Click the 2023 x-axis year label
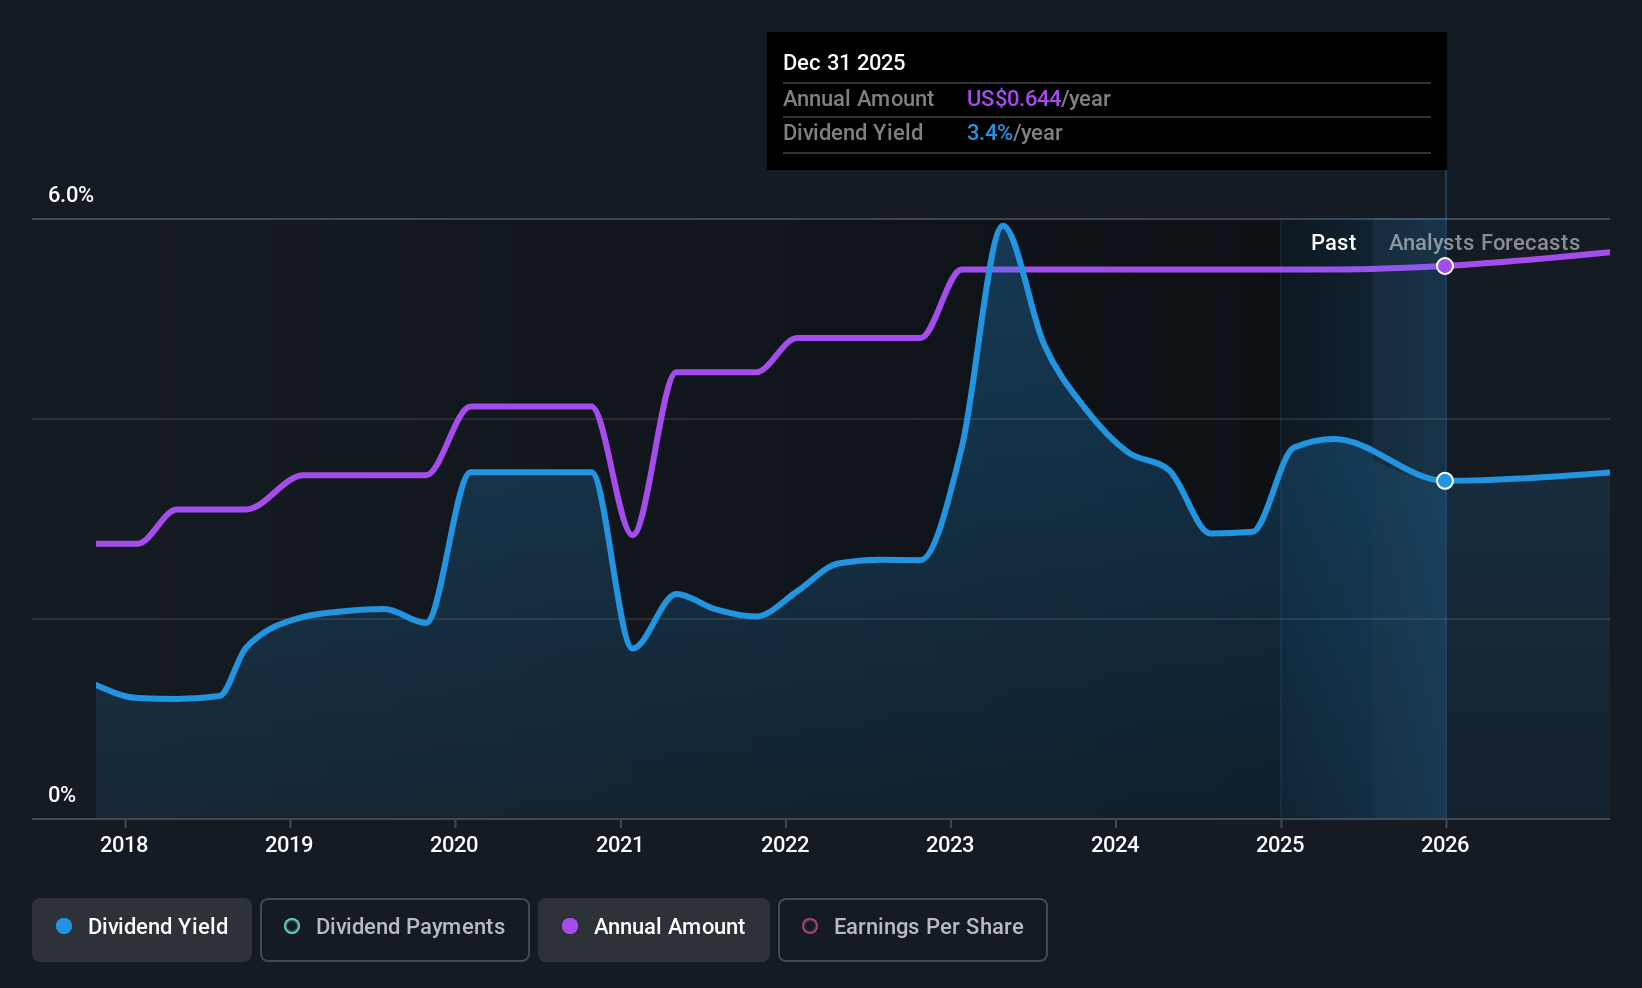Viewport: 1642px width, 988px height. (950, 845)
